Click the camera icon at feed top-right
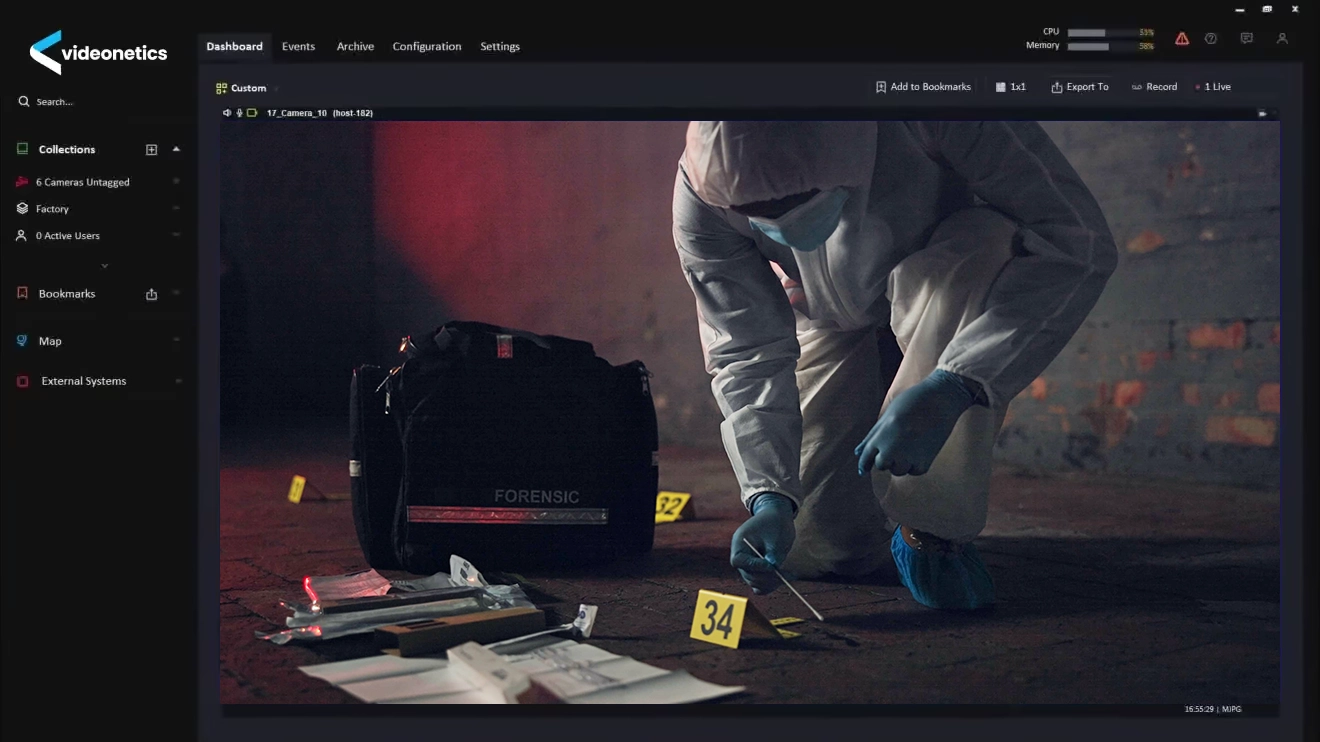The image size is (1320, 742). tap(1263, 113)
